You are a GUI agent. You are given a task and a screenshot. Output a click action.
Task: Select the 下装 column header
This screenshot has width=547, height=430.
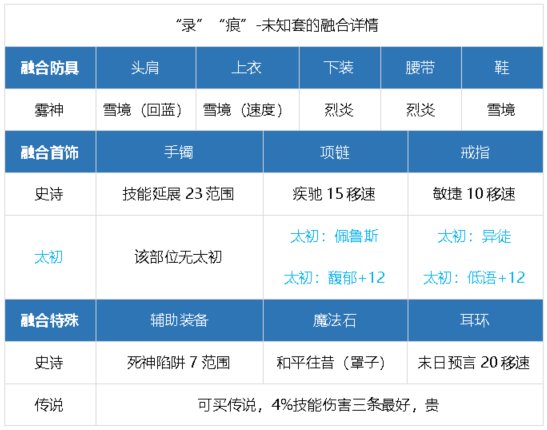click(x=340, y=68)
